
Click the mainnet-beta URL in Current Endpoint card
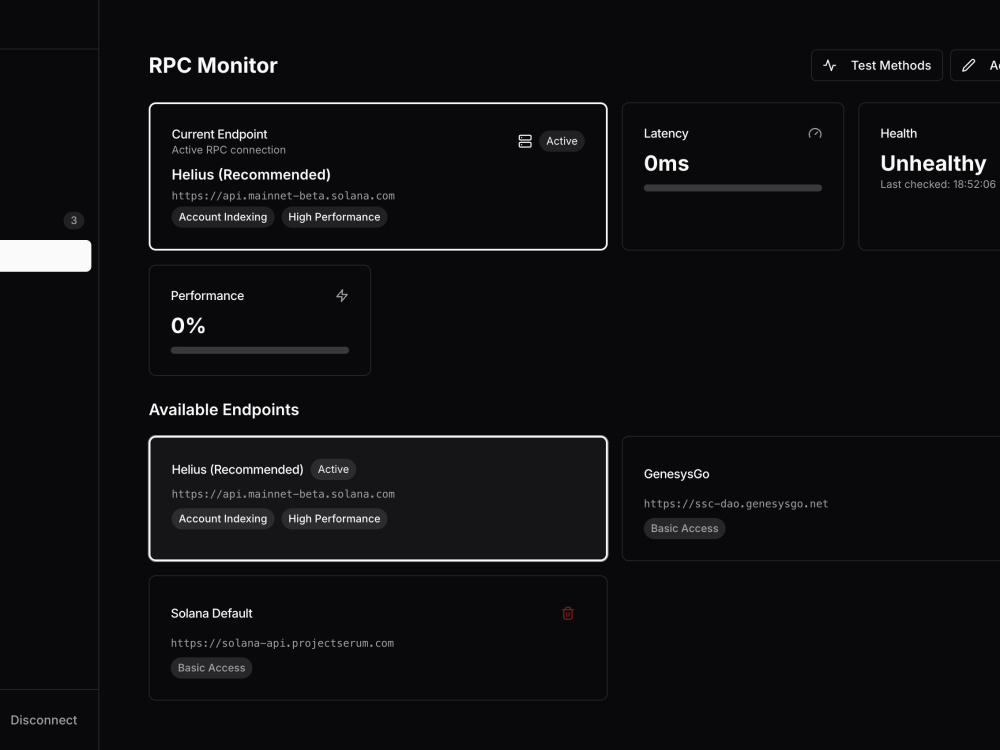coord(283,196)
